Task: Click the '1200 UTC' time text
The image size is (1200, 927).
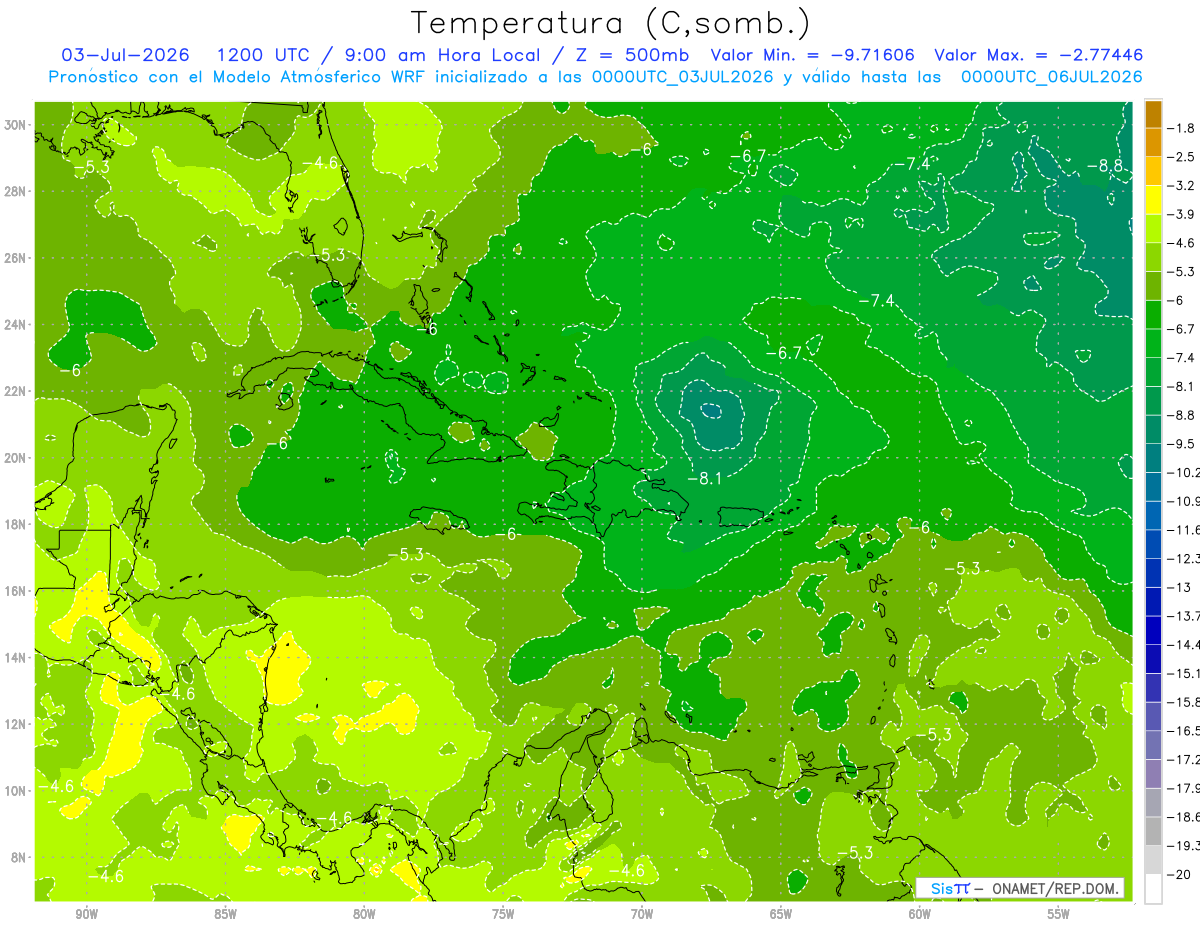Action: [264, 55]
